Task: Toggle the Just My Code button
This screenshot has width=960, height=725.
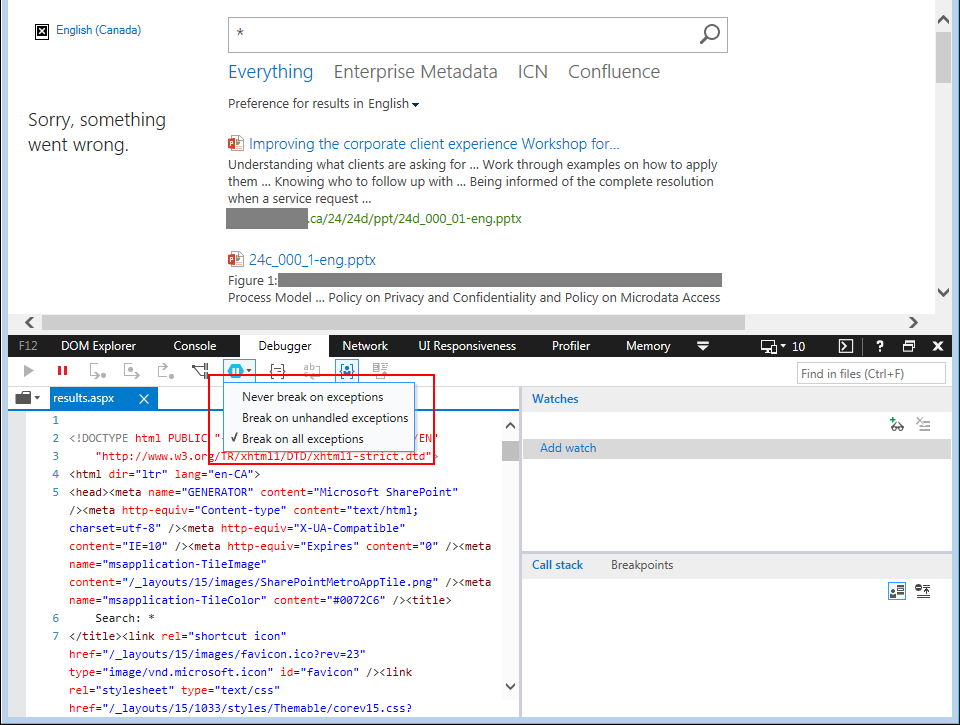Action: [347, 371]
